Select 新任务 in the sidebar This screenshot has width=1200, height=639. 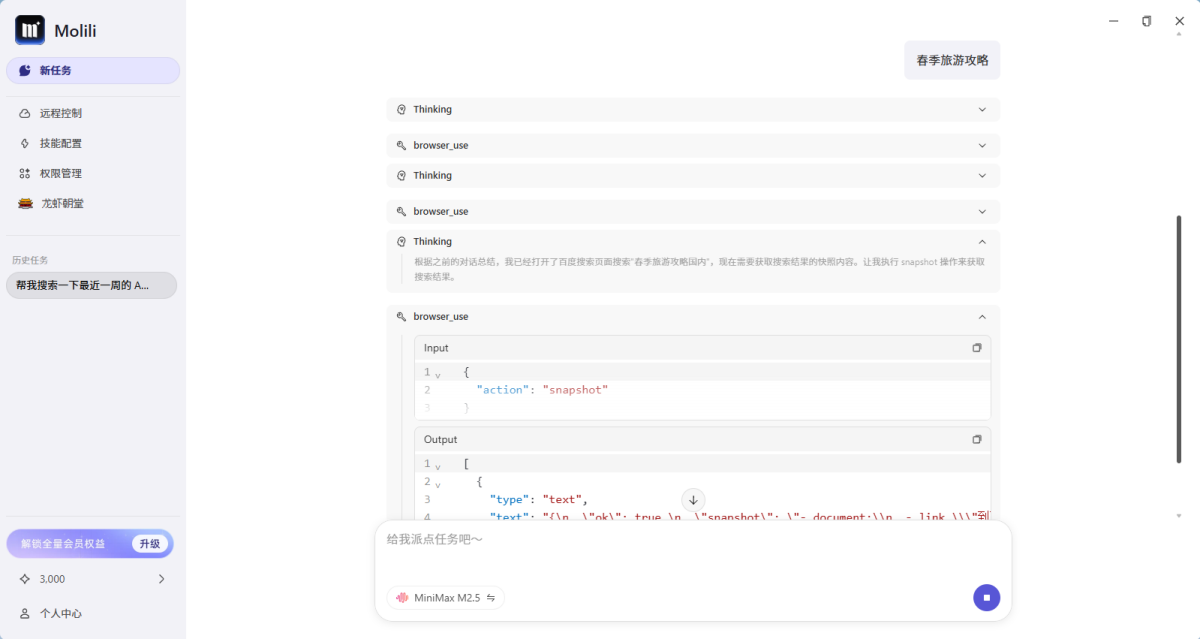(92, 71)
